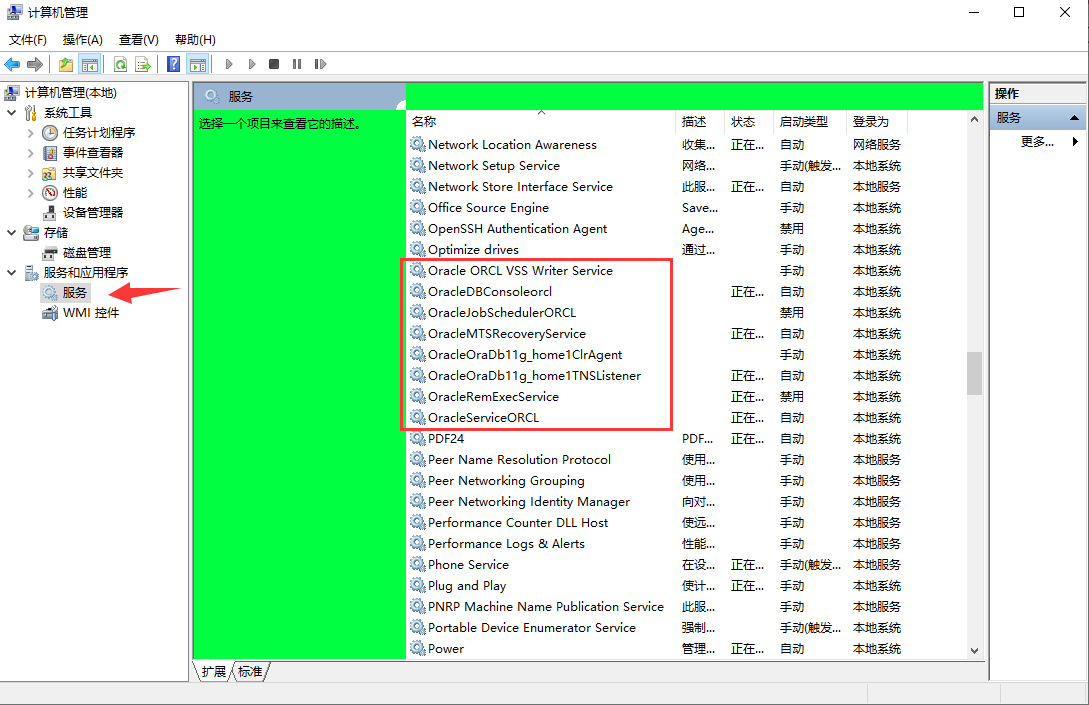Select the OracleServiceORCL service row
Image resolution: width=1089 pixels, height=705 pixels.
pyautogui.click(x=658, y=417)
